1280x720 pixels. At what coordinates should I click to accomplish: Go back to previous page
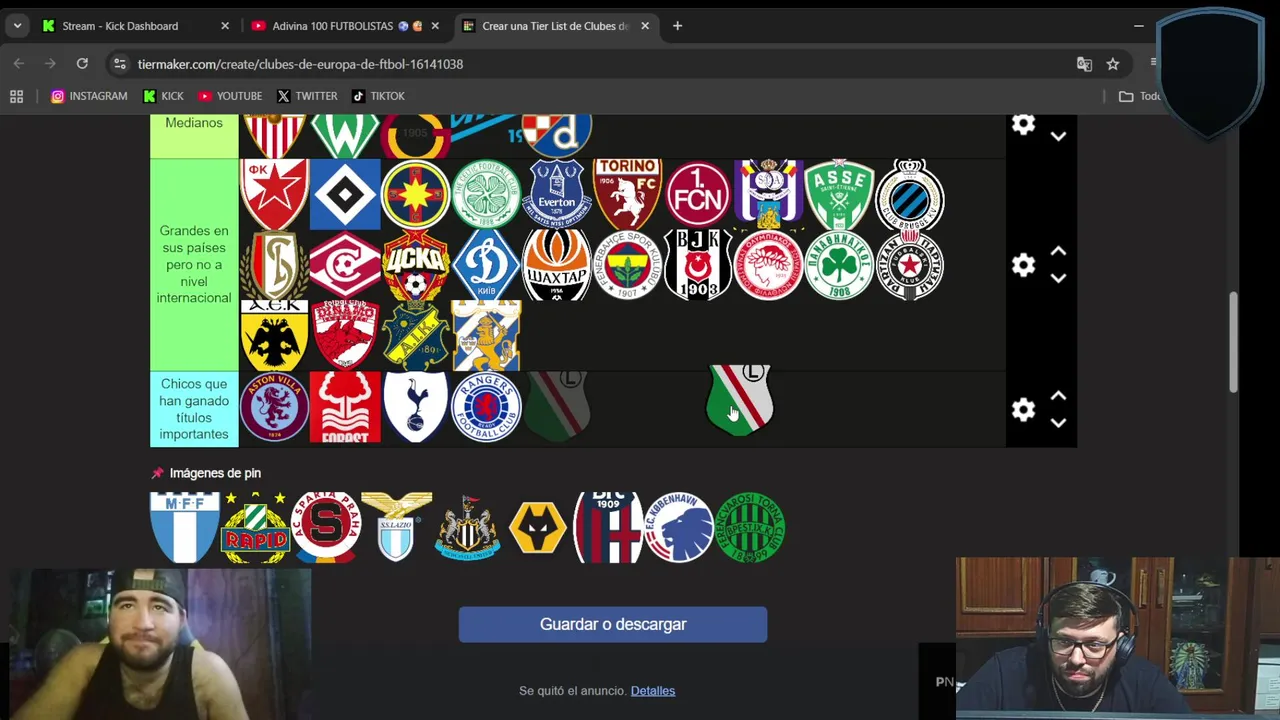click(18, 64)
